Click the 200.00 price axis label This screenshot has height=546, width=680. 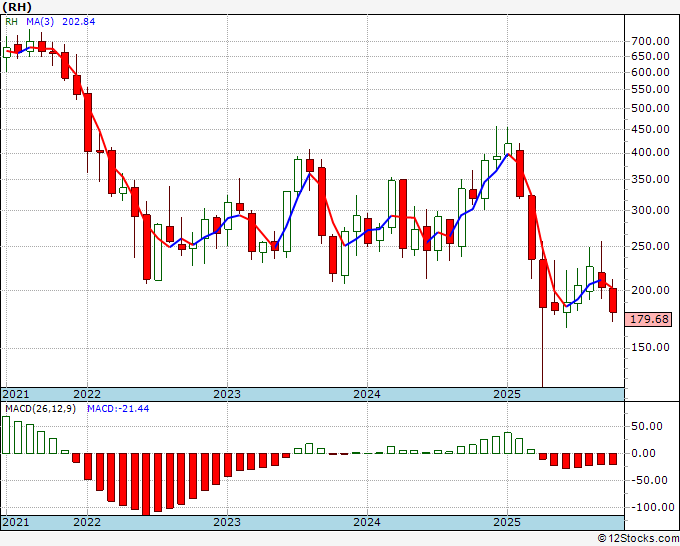tap(650, 290)
